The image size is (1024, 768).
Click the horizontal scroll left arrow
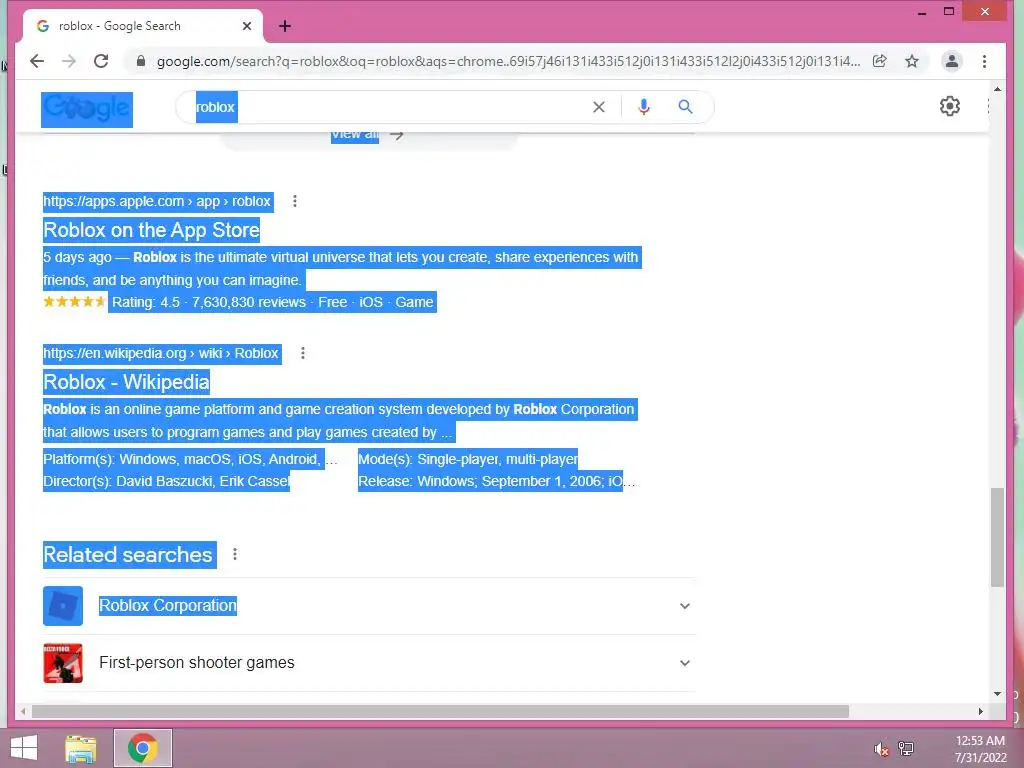point(24,711)
